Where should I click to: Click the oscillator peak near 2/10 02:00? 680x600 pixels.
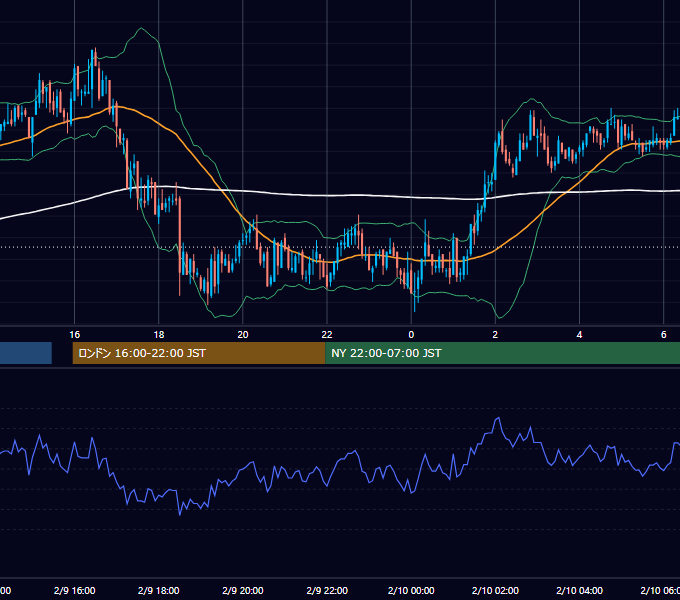tap(498, 418)
